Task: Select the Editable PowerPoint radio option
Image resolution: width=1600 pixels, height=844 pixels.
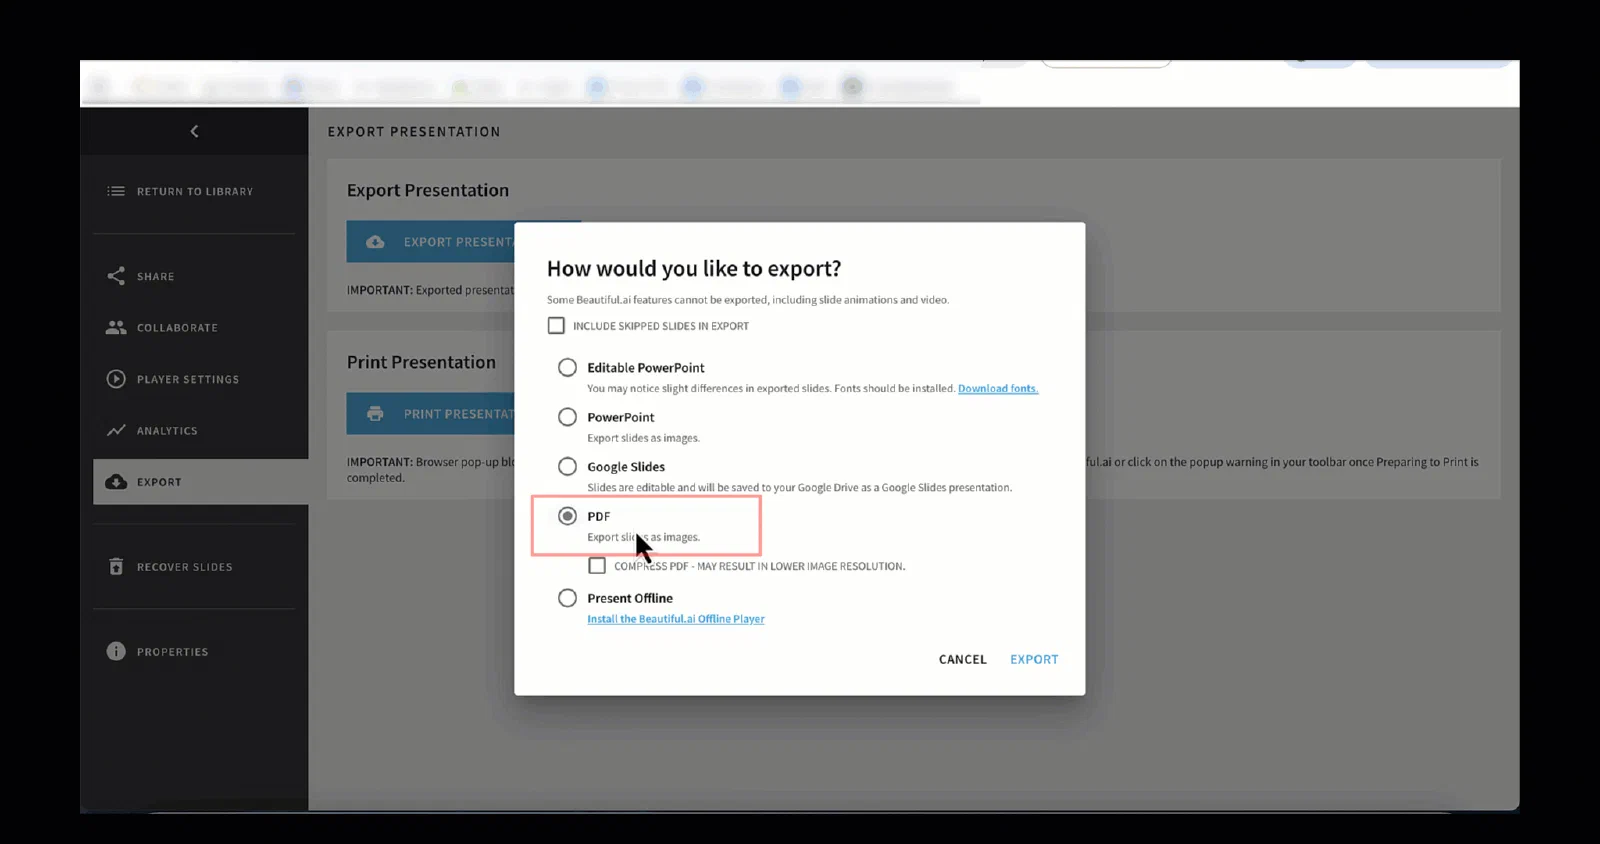Action: click(567, 367)
